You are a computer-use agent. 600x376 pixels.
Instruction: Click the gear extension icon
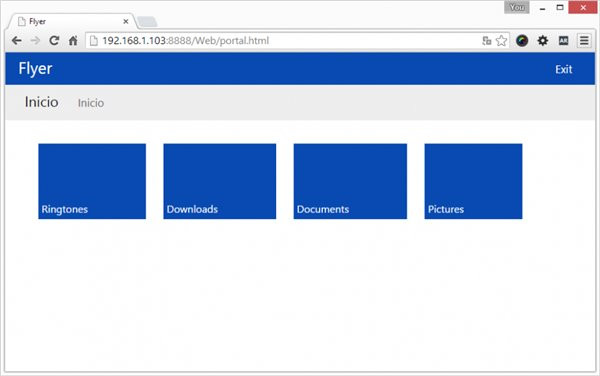pos(543,41)
